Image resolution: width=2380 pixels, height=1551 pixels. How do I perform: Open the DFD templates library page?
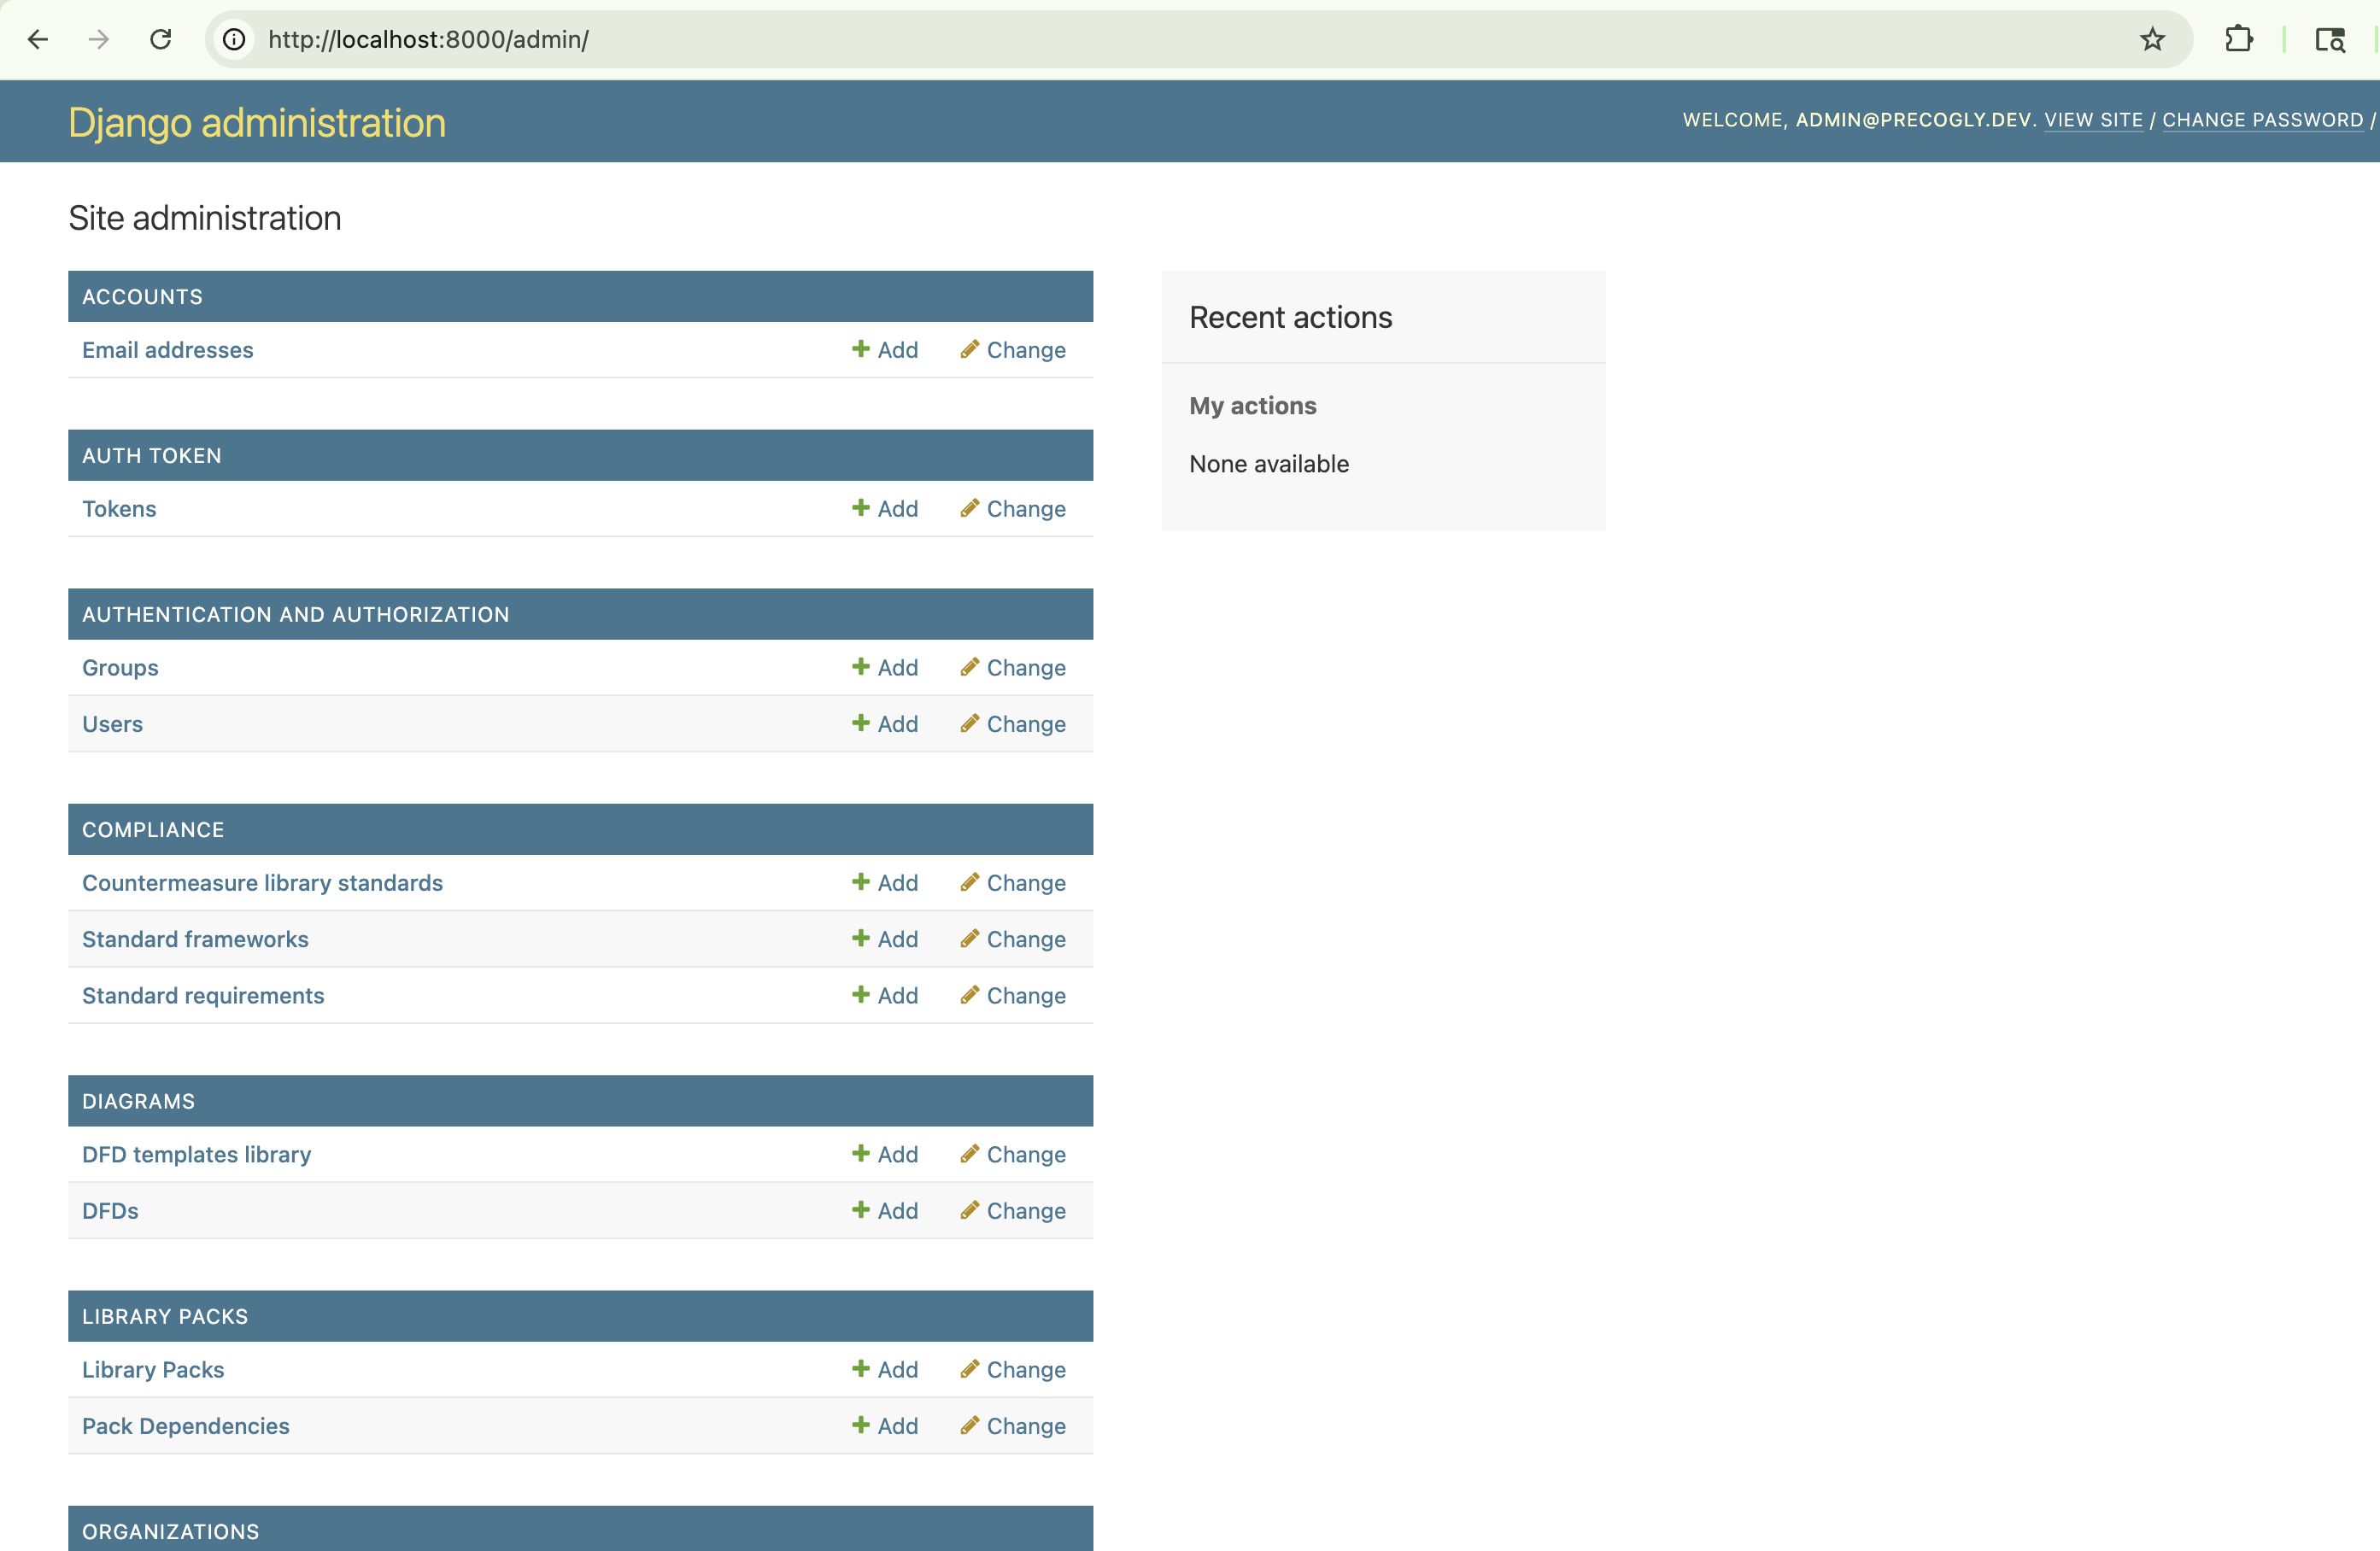(196, 1153)
